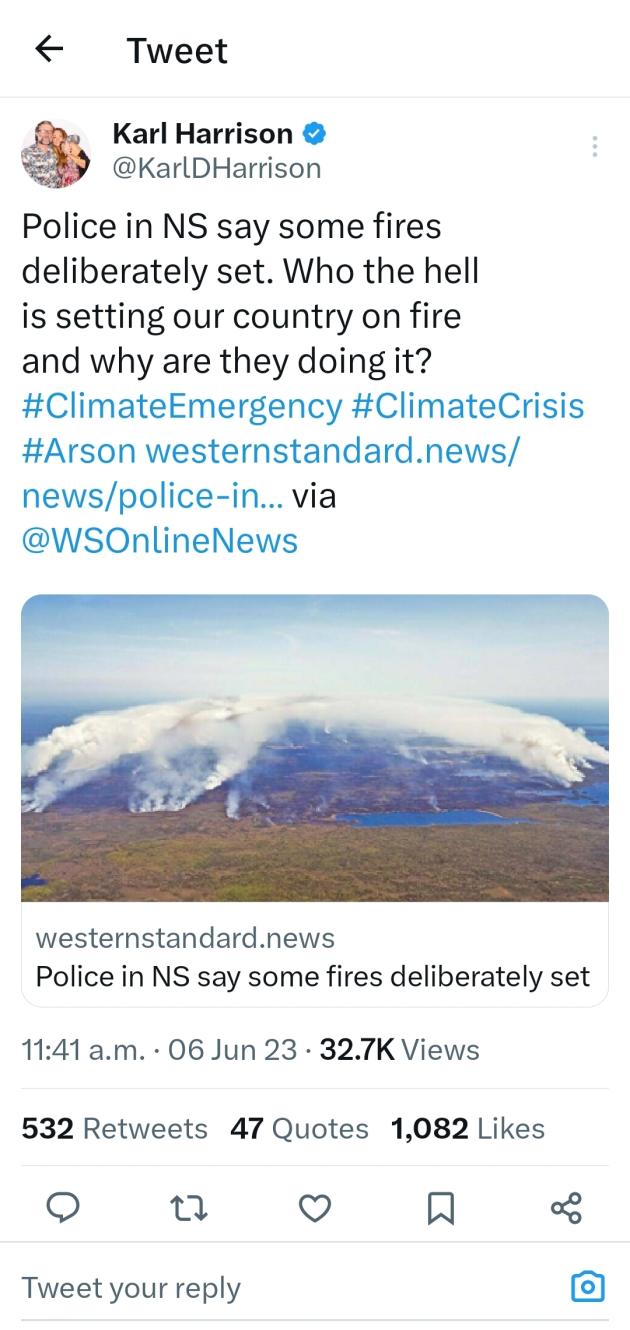This screenshot has height=1330, width=630.
Task: Tap the share icon
Action: click(566, 1208)
